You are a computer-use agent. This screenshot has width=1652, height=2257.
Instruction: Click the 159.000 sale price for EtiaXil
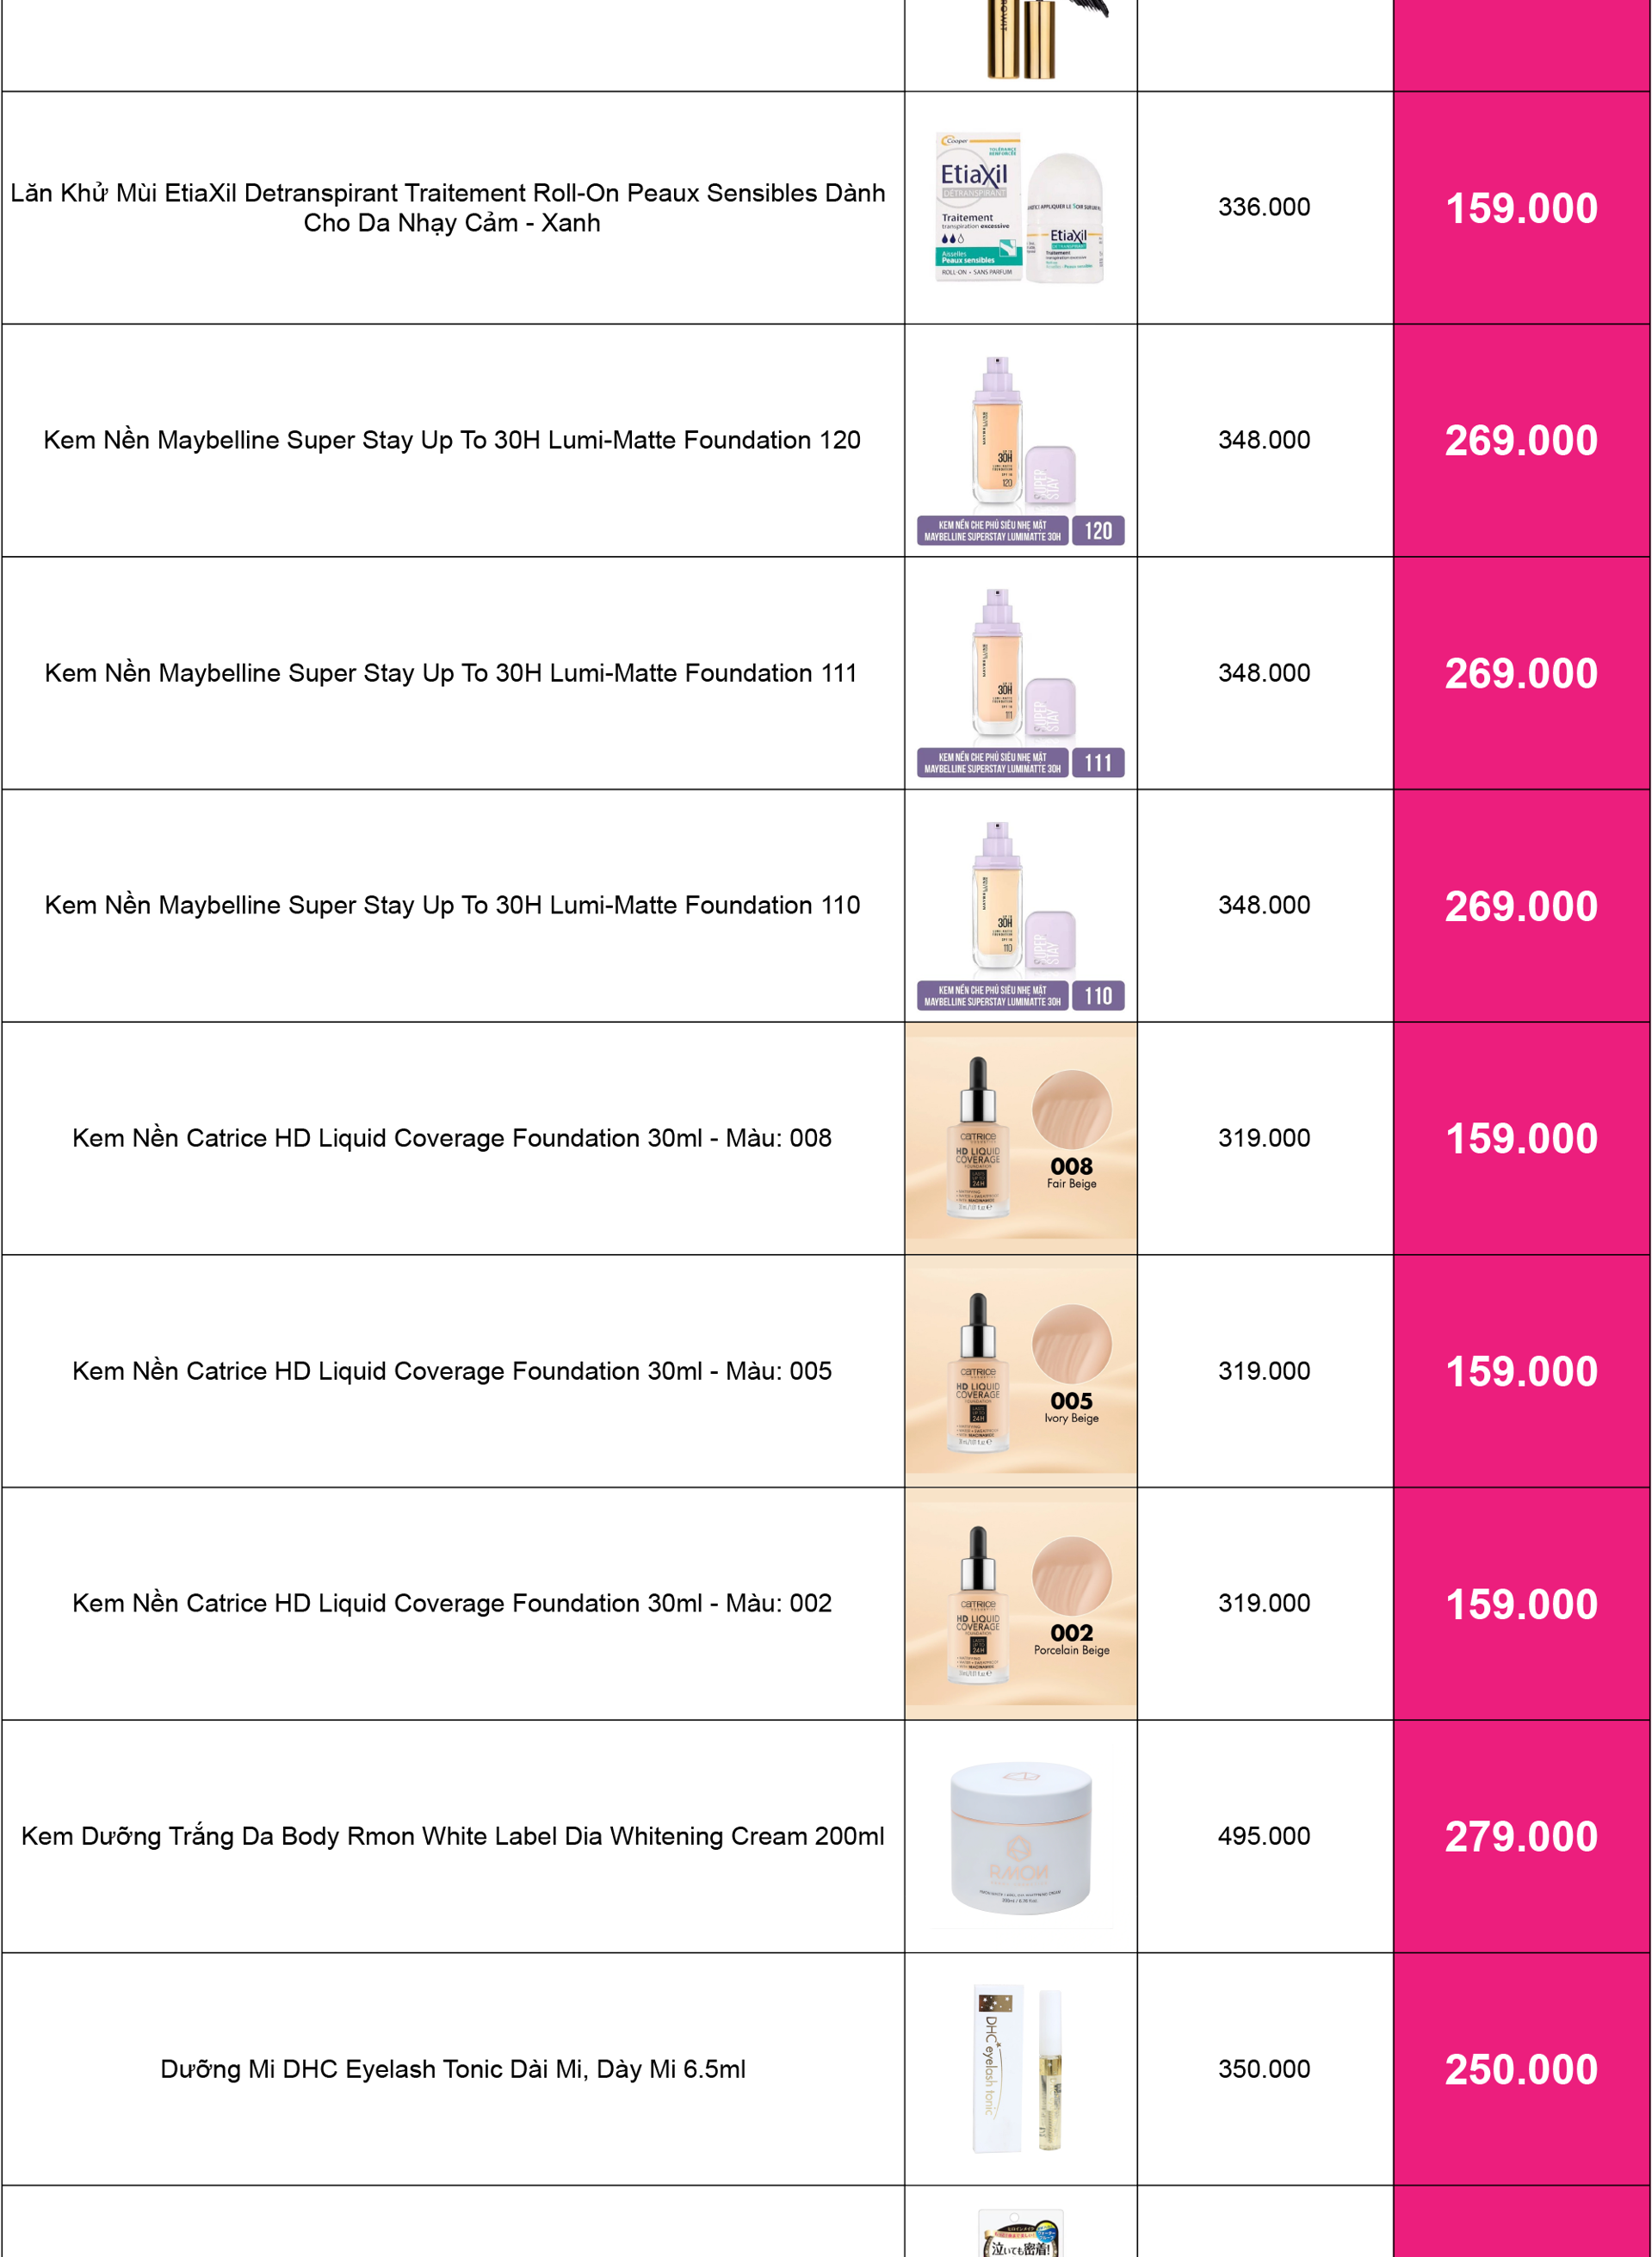(1521, 209)
